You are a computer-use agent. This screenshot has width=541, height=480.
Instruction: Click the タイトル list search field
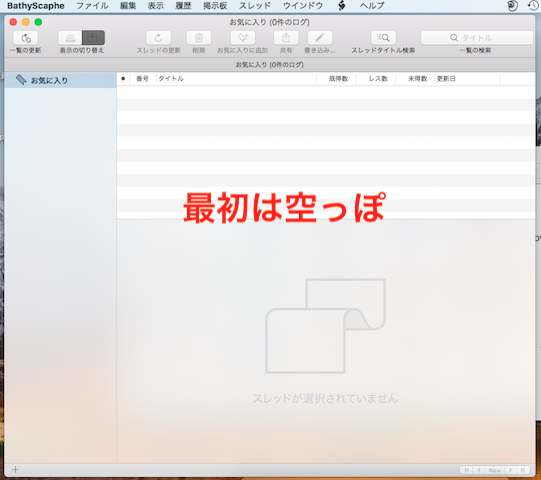click(x=477, y=38)
